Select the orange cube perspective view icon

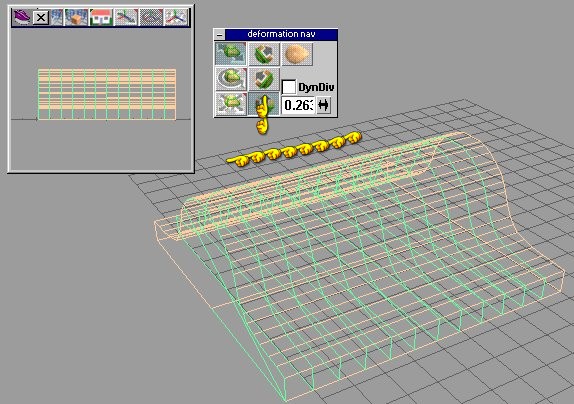tap(76, 17)
